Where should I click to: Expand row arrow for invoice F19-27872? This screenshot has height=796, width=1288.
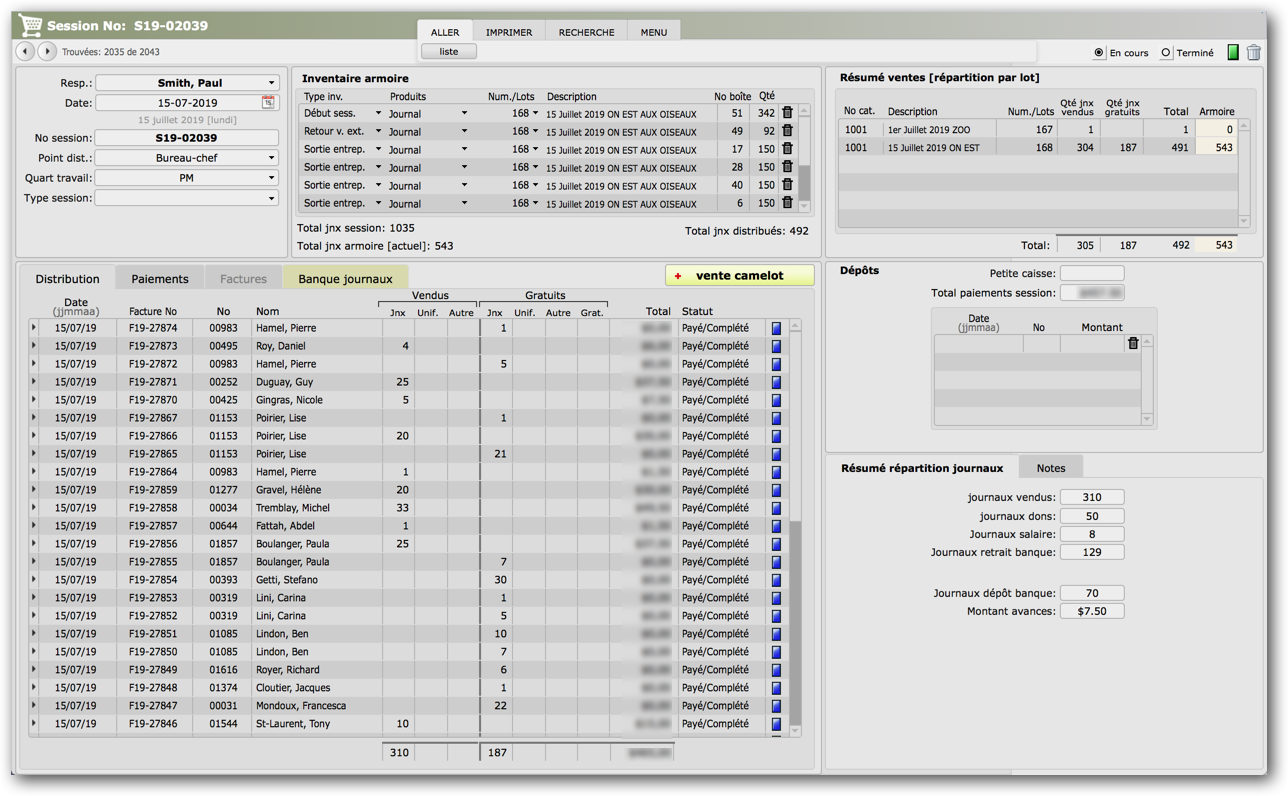click(34, 364)
